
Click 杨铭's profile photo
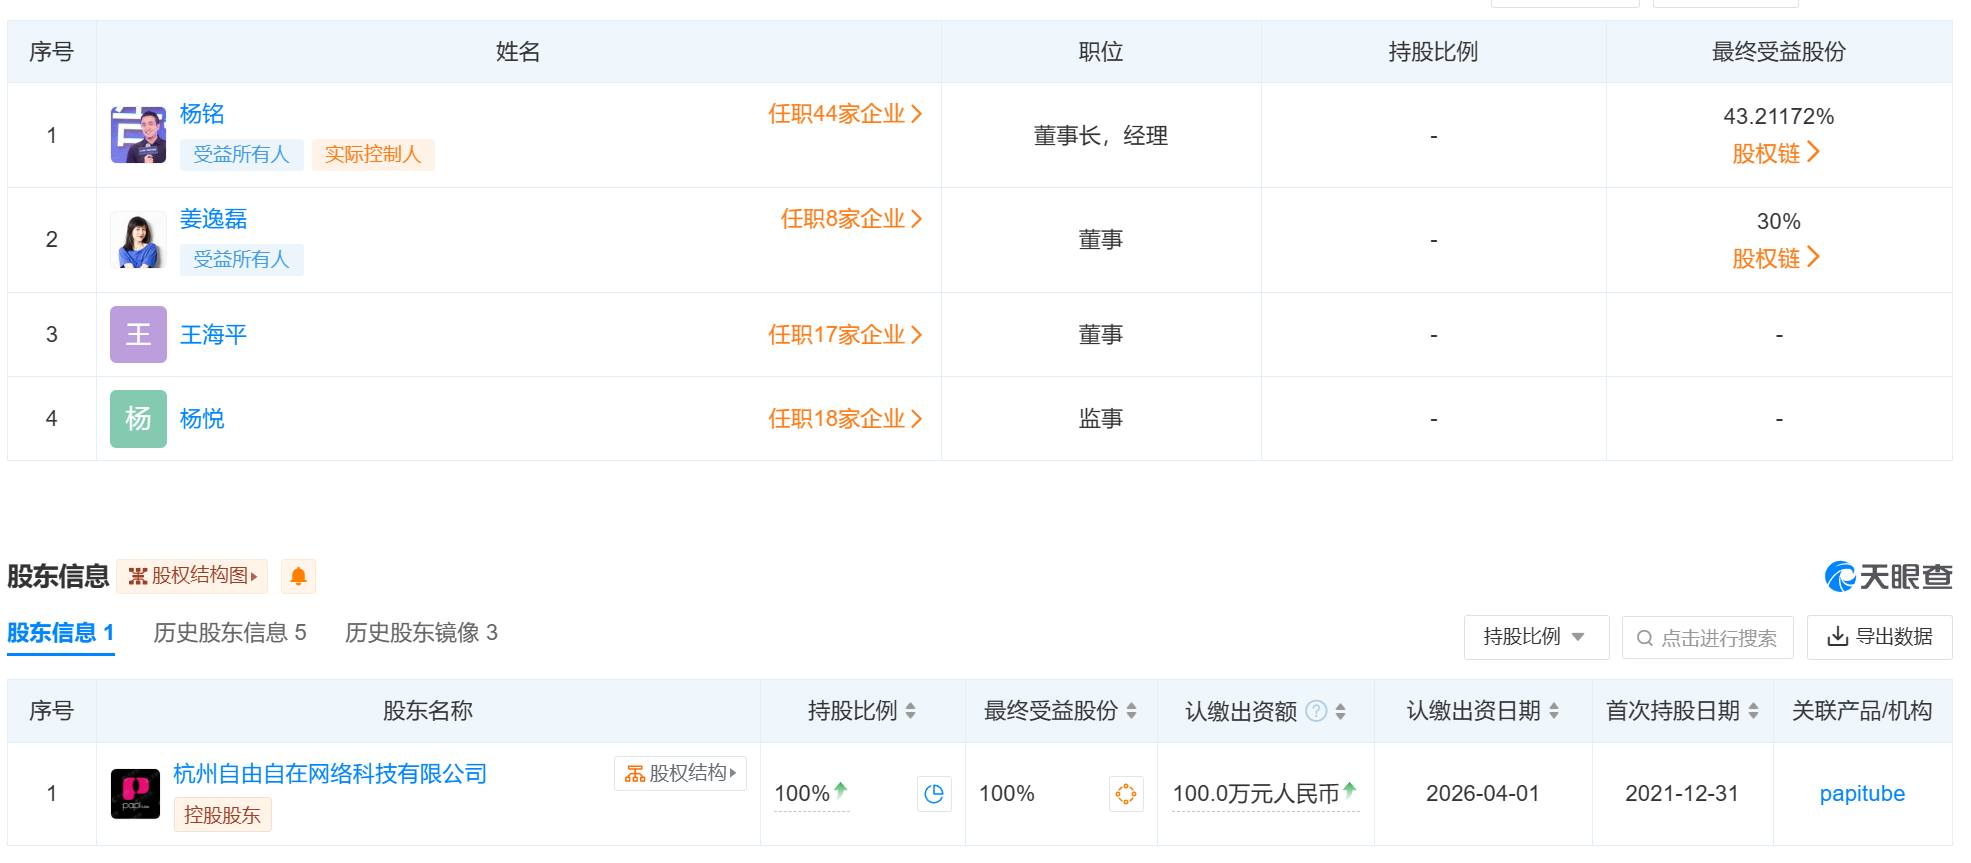[138, 135]
